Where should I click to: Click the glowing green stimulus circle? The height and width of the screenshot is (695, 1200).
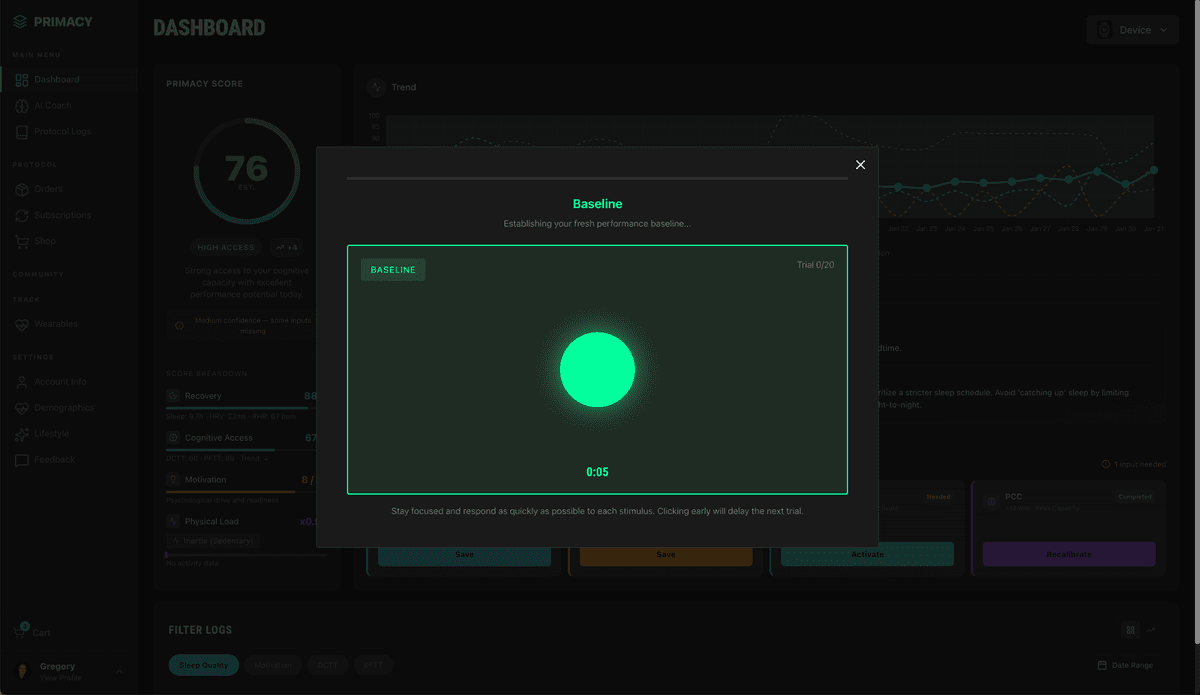click(597, 370)
